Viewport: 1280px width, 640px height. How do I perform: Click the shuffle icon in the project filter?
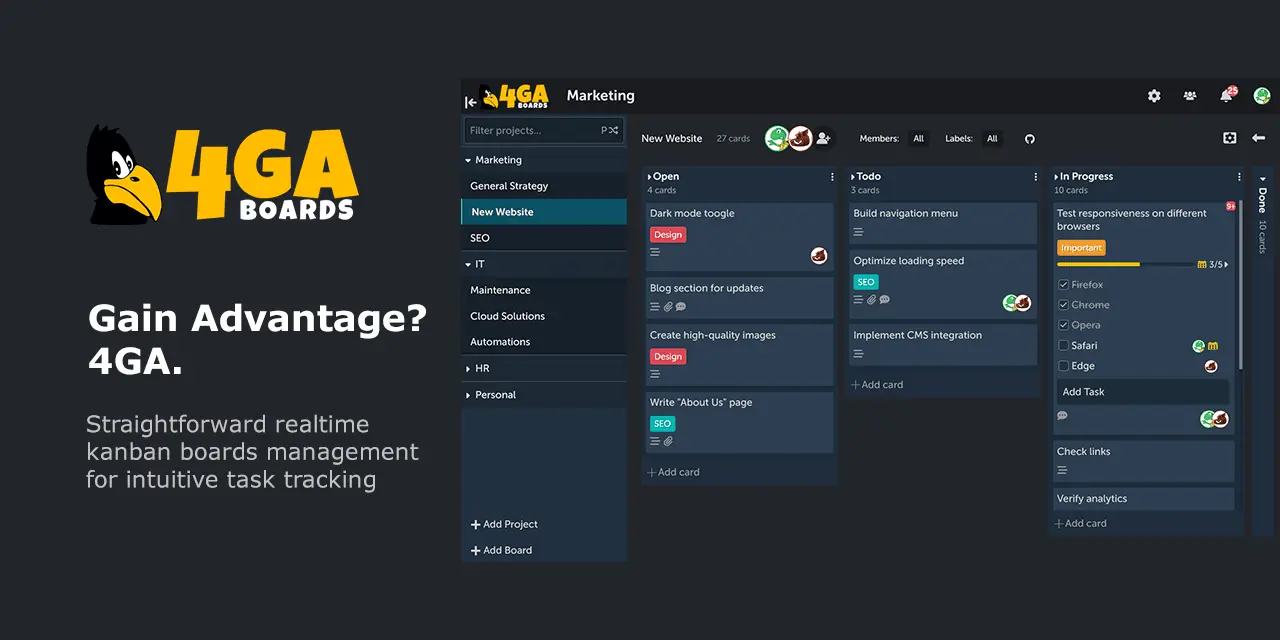coord(615,130)
